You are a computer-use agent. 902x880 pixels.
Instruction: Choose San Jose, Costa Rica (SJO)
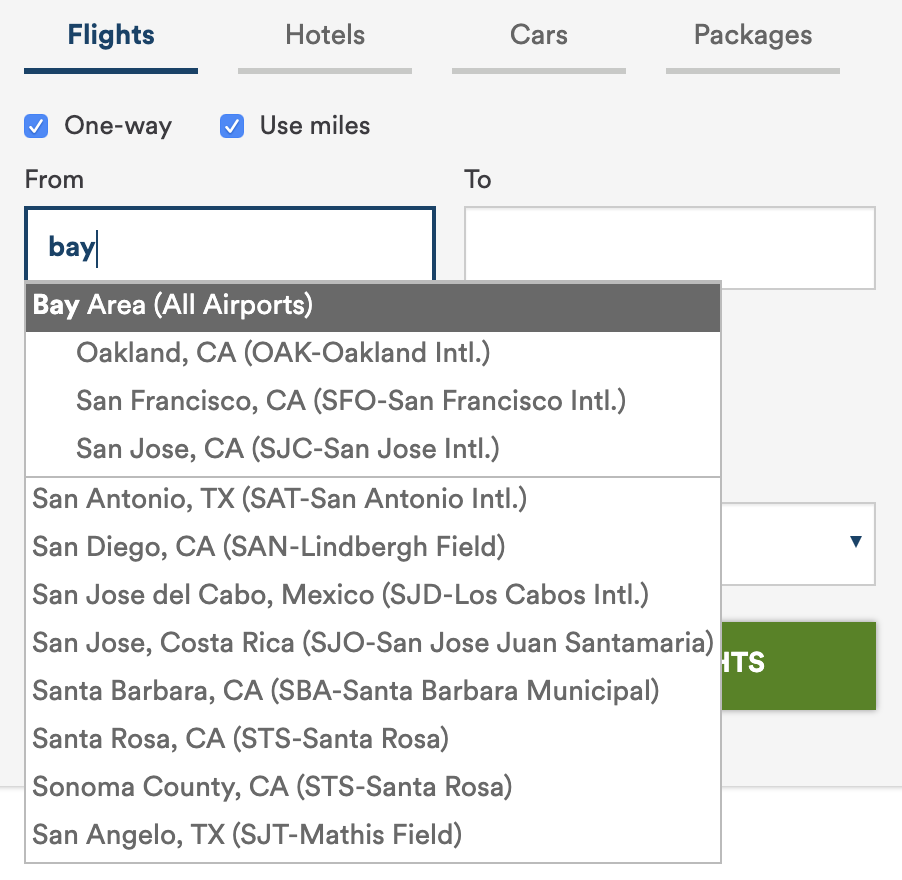point(372,643)
